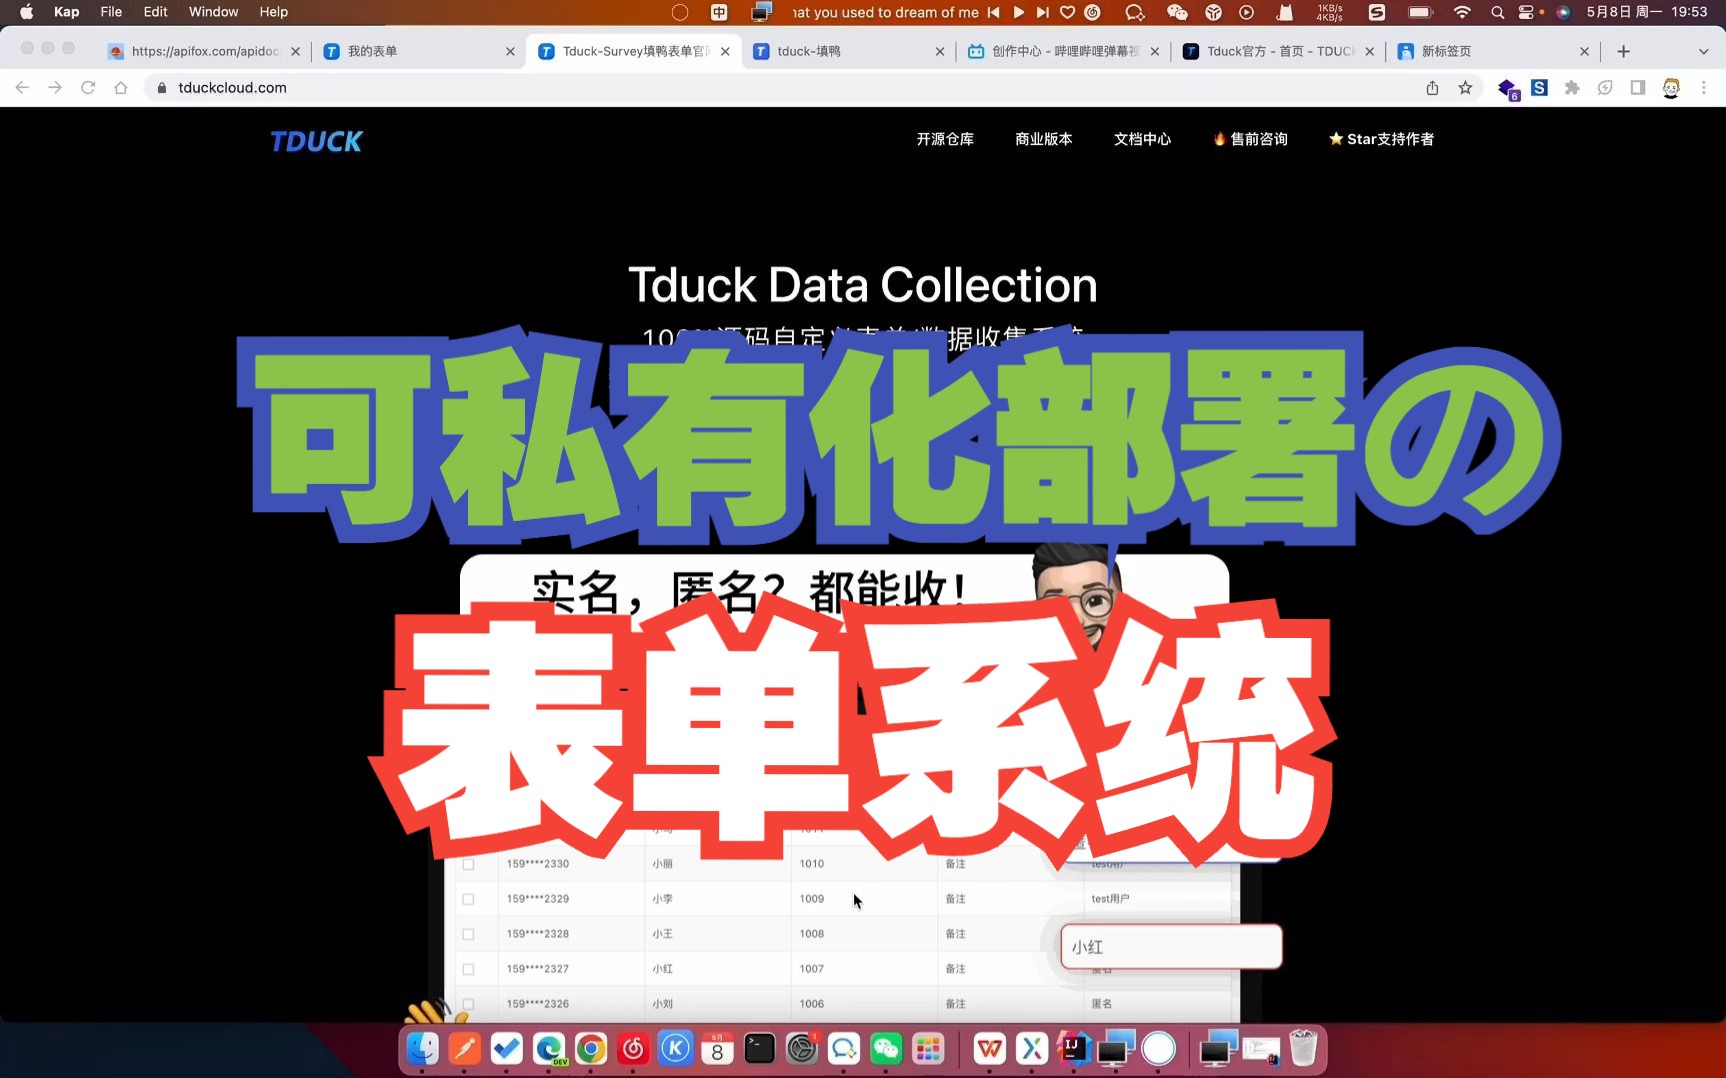Click the TDUCK logo

tap(316, 141)
